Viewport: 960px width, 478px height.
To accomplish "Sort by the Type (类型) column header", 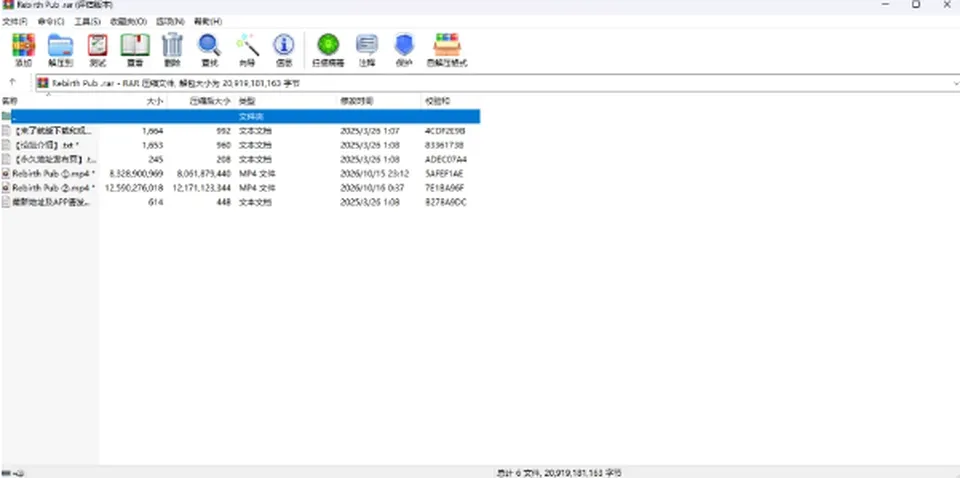I will click(x=286, y=101).
